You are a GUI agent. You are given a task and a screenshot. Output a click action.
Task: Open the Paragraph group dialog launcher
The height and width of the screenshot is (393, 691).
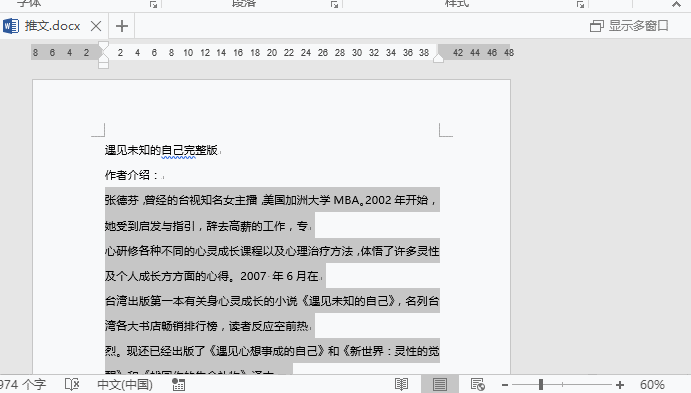[334, 4]
